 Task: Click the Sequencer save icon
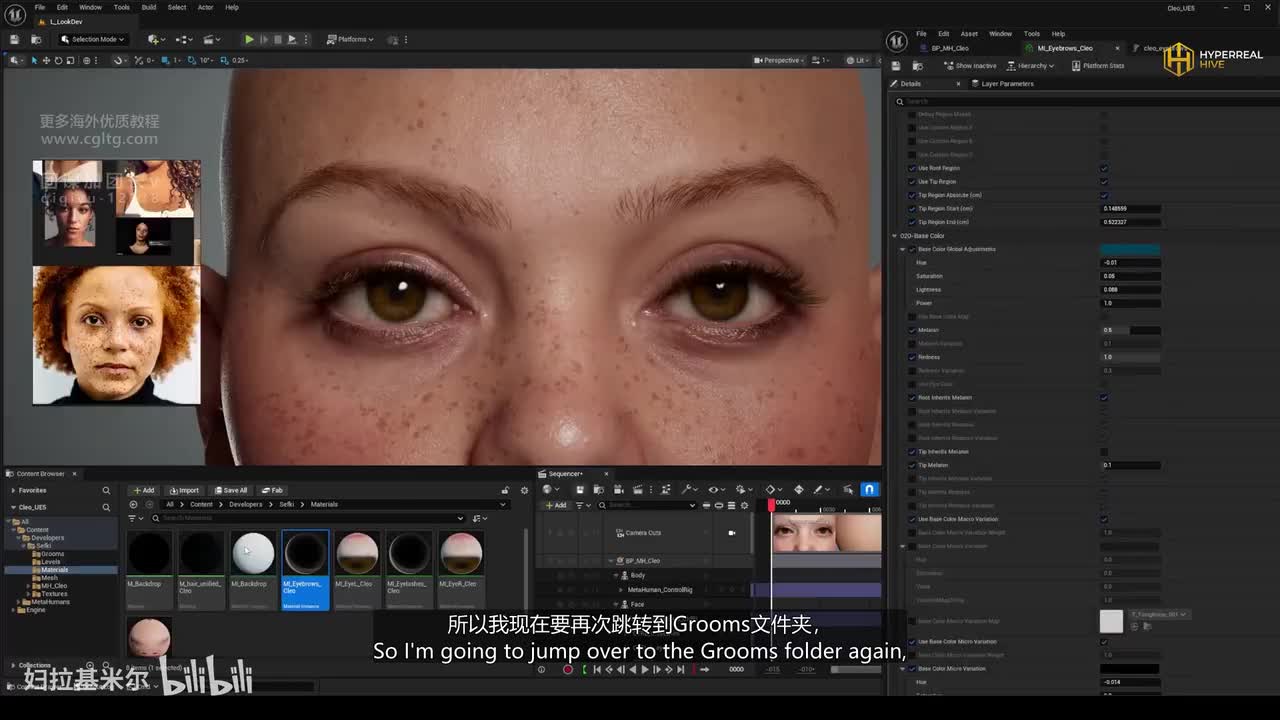(580, 490)
